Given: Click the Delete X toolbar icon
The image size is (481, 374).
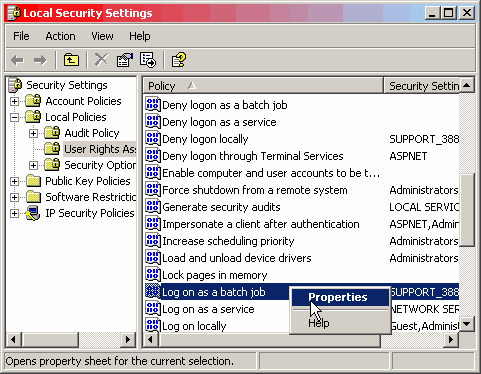Looking at the screenshot, I should pyautogui.click(x=101, y=60).
